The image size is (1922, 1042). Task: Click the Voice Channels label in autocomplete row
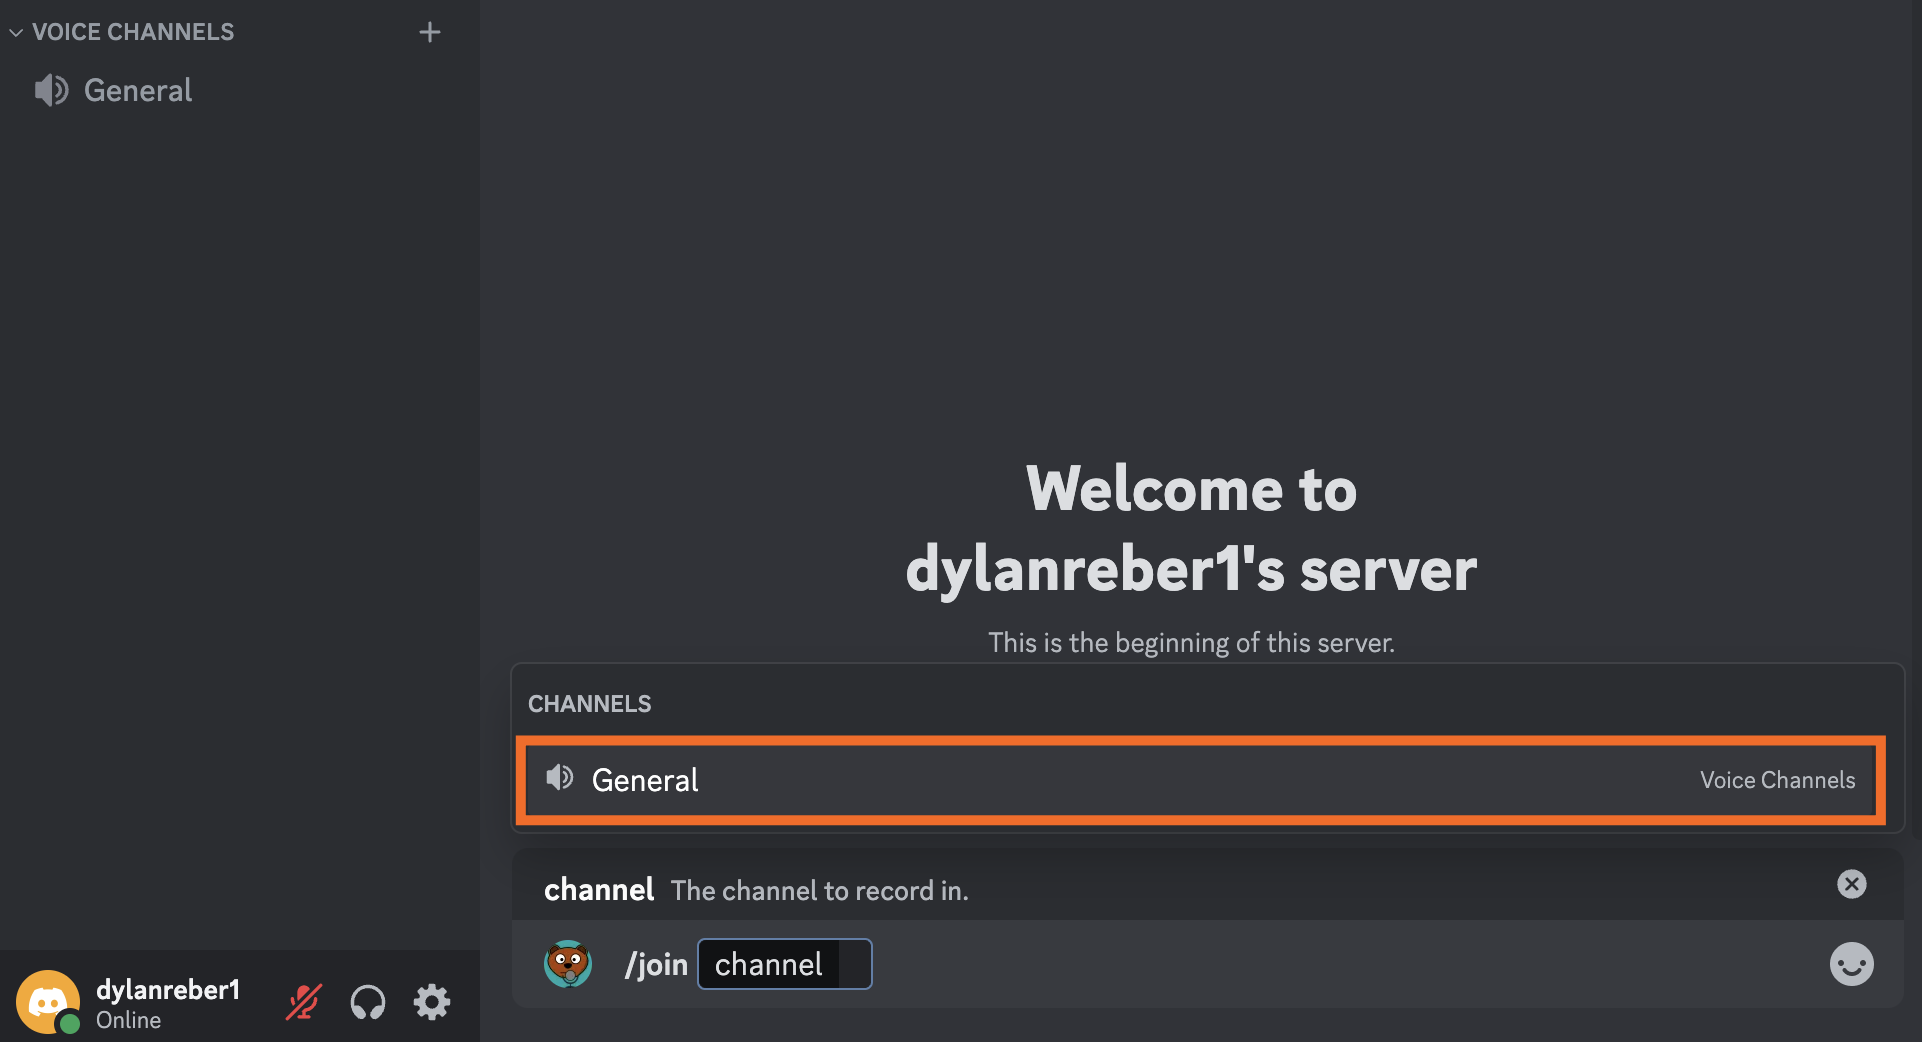click(1777, 780)
